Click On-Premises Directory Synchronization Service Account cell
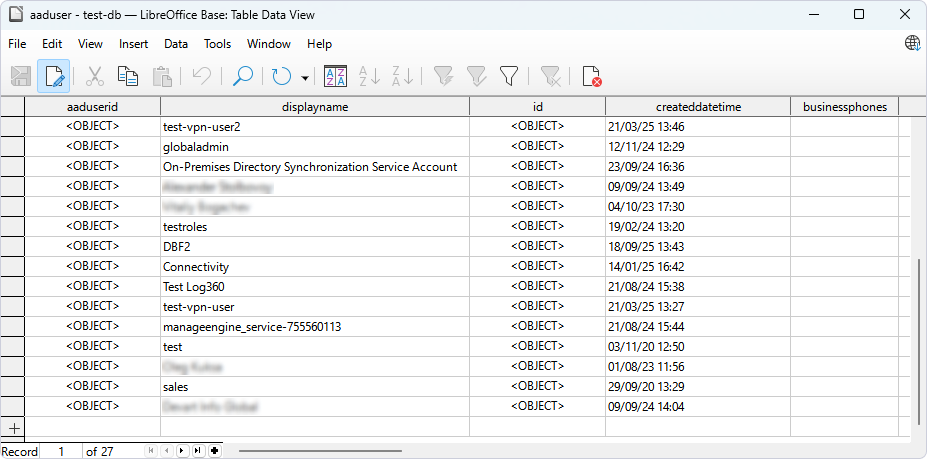This screenshot has width=927, height=459. (315, 167)
